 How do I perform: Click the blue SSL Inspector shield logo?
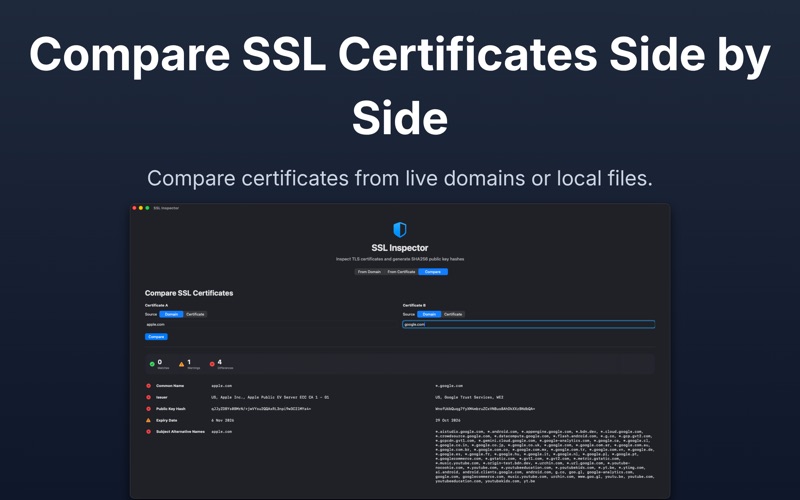(399, 230)
